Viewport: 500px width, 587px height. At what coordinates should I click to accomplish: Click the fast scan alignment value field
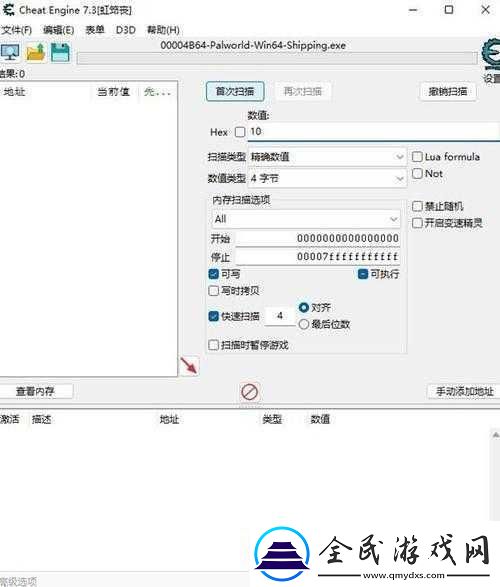point(280,316)
